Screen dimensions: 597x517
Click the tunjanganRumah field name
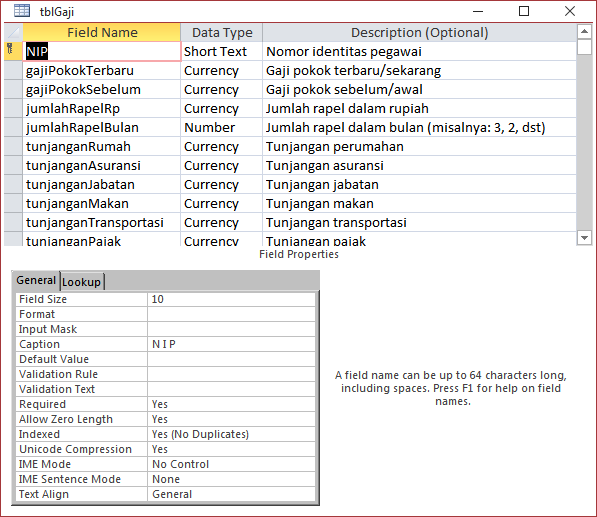click(102, 146)
